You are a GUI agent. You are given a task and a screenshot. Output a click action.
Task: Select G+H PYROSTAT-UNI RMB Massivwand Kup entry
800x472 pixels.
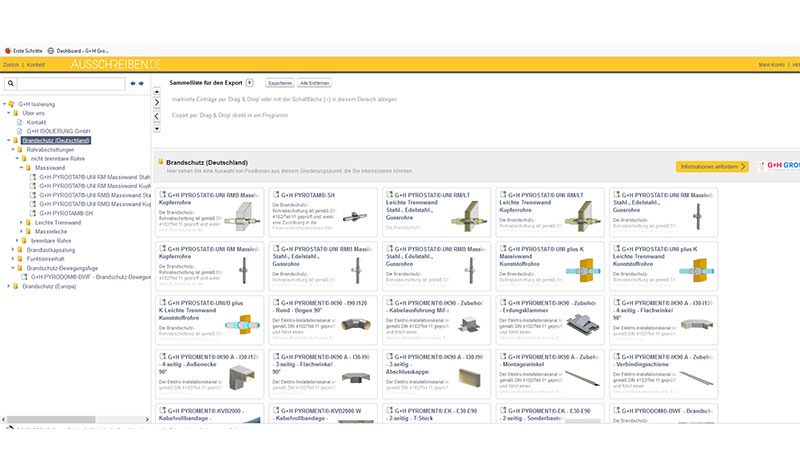[95, 204]
